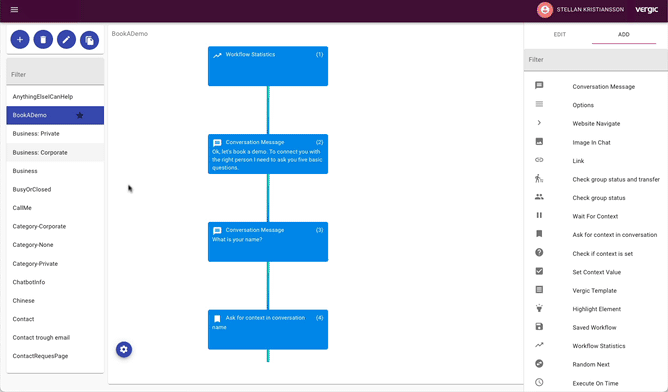This screenshot has width=668, height=392.
Task: Add Execute On Time action
Action: (x=596, y=383)
